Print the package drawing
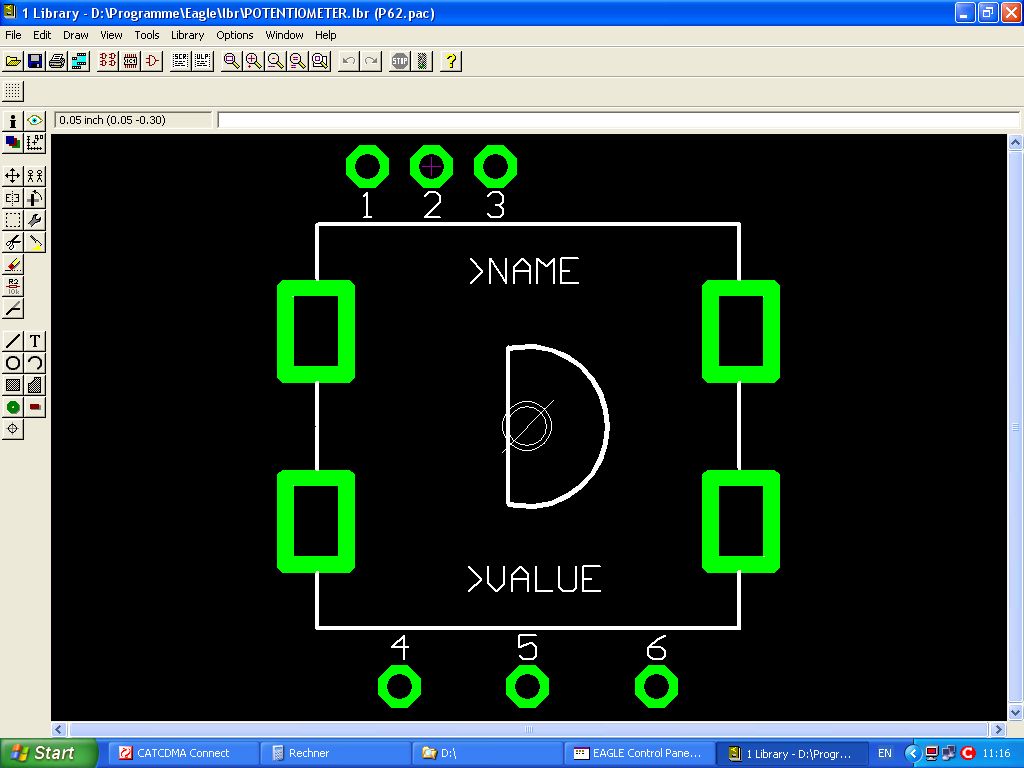 pos(57,61)
